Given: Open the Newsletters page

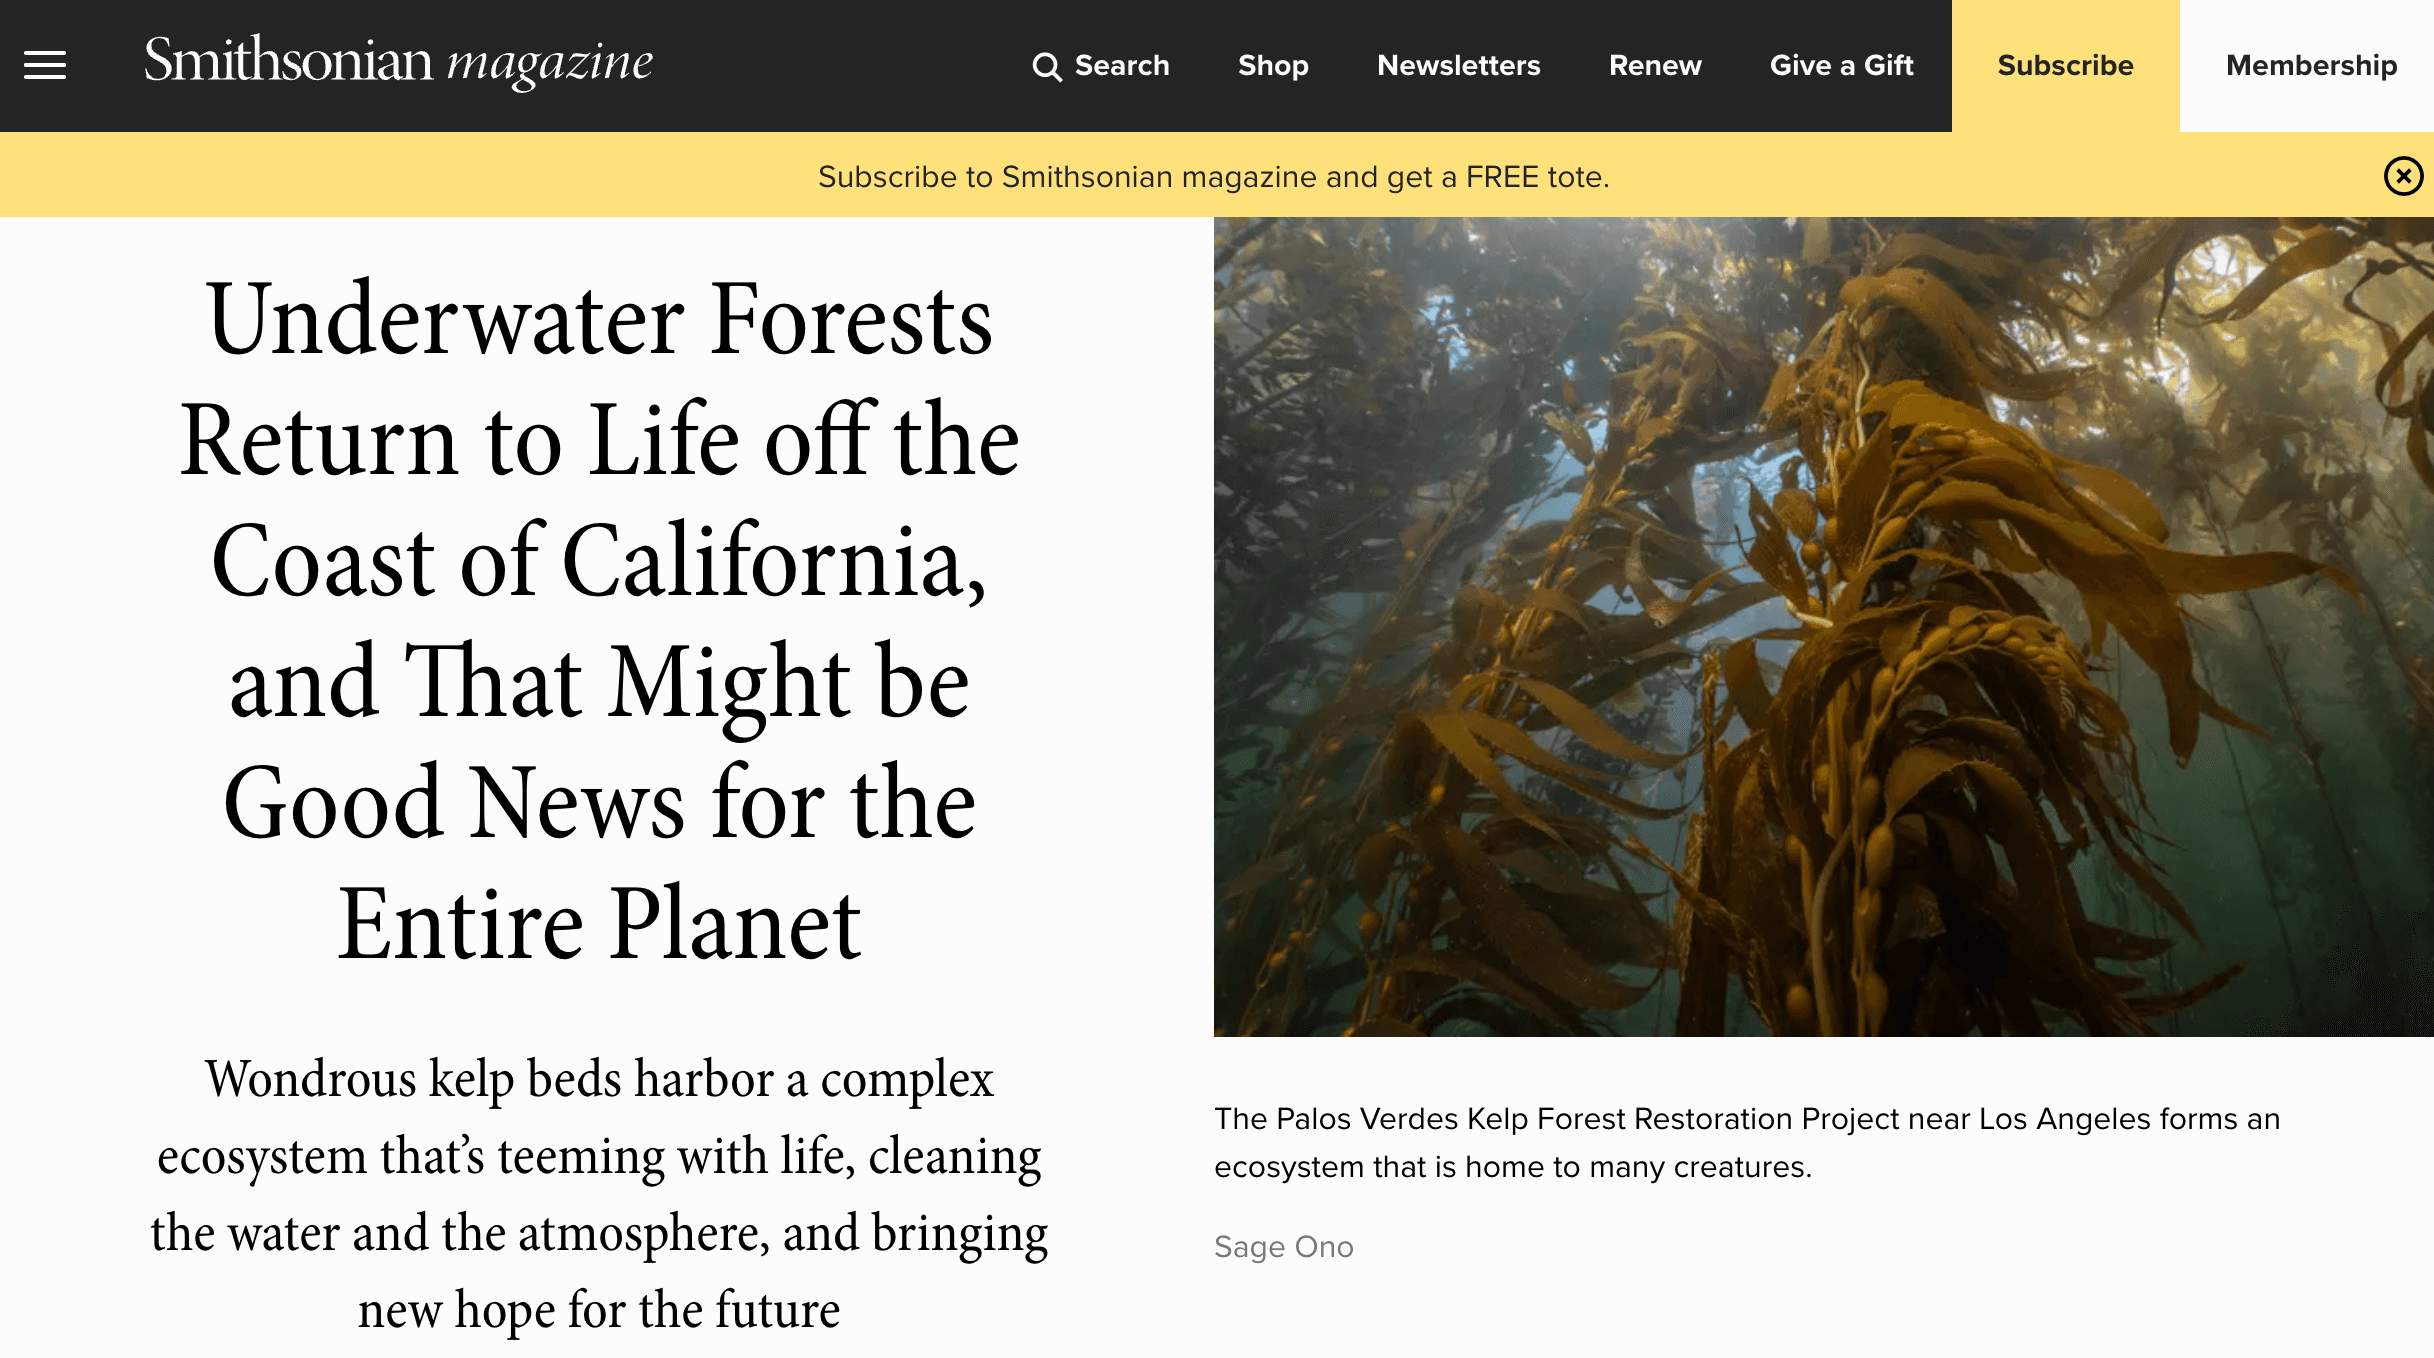Looking at the screenshot, I should point(1458,65).
